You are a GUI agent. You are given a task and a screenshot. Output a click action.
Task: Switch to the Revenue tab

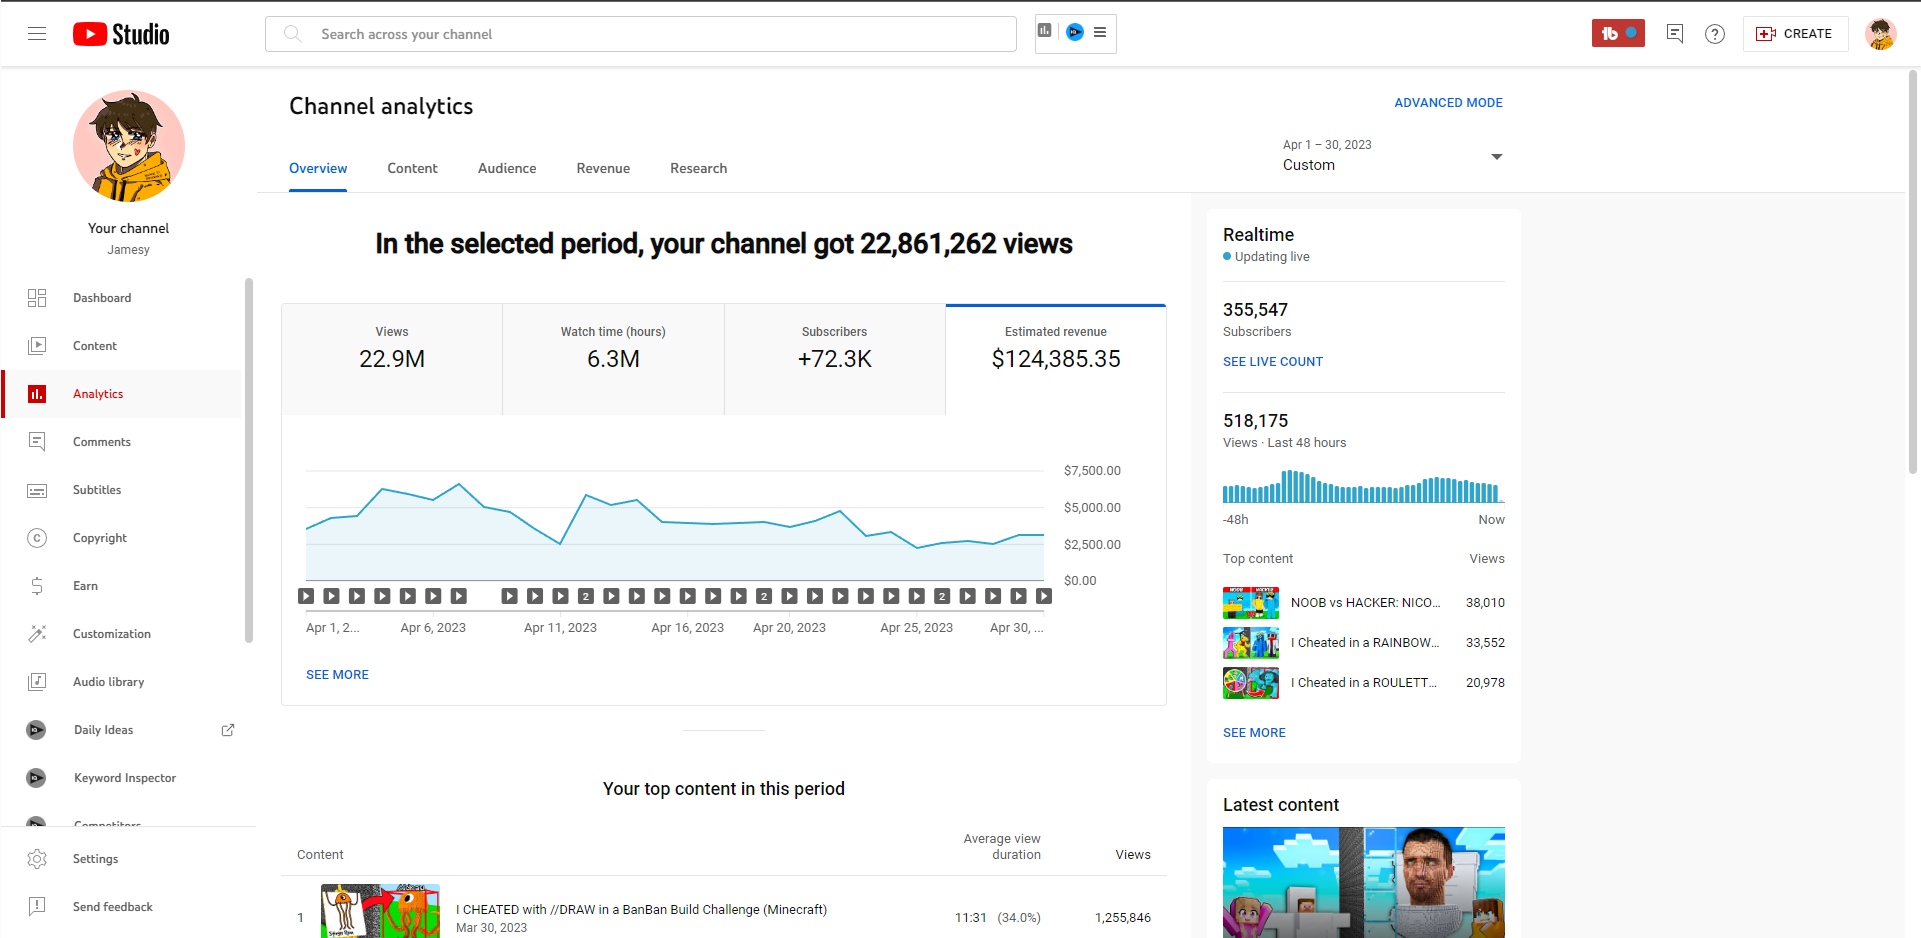click(603, 168)
